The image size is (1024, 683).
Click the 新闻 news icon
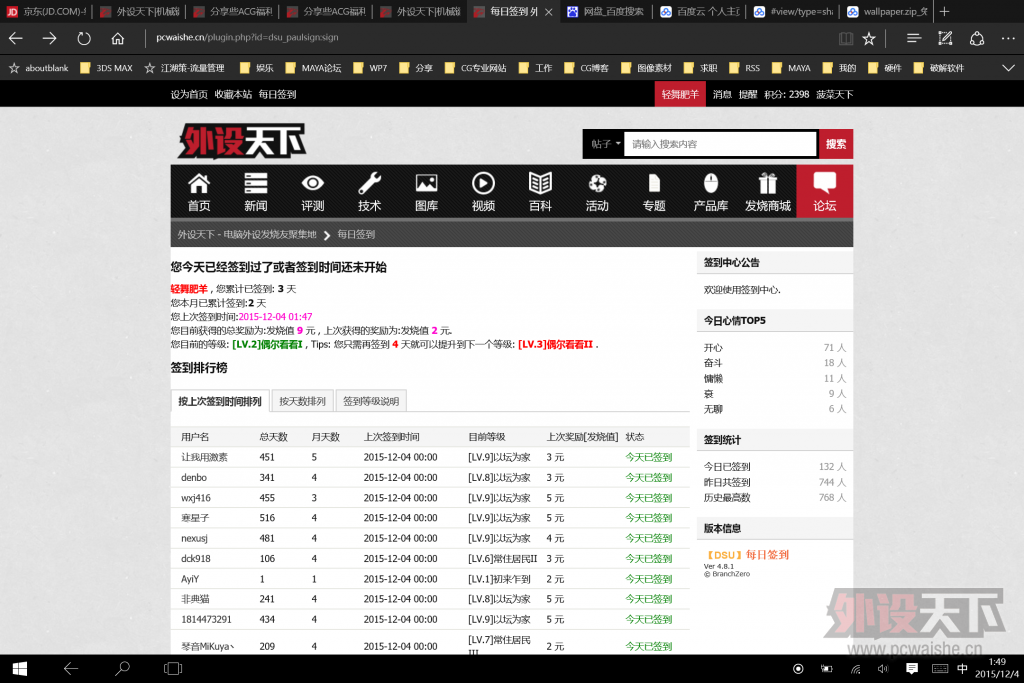tap(256, 184)
